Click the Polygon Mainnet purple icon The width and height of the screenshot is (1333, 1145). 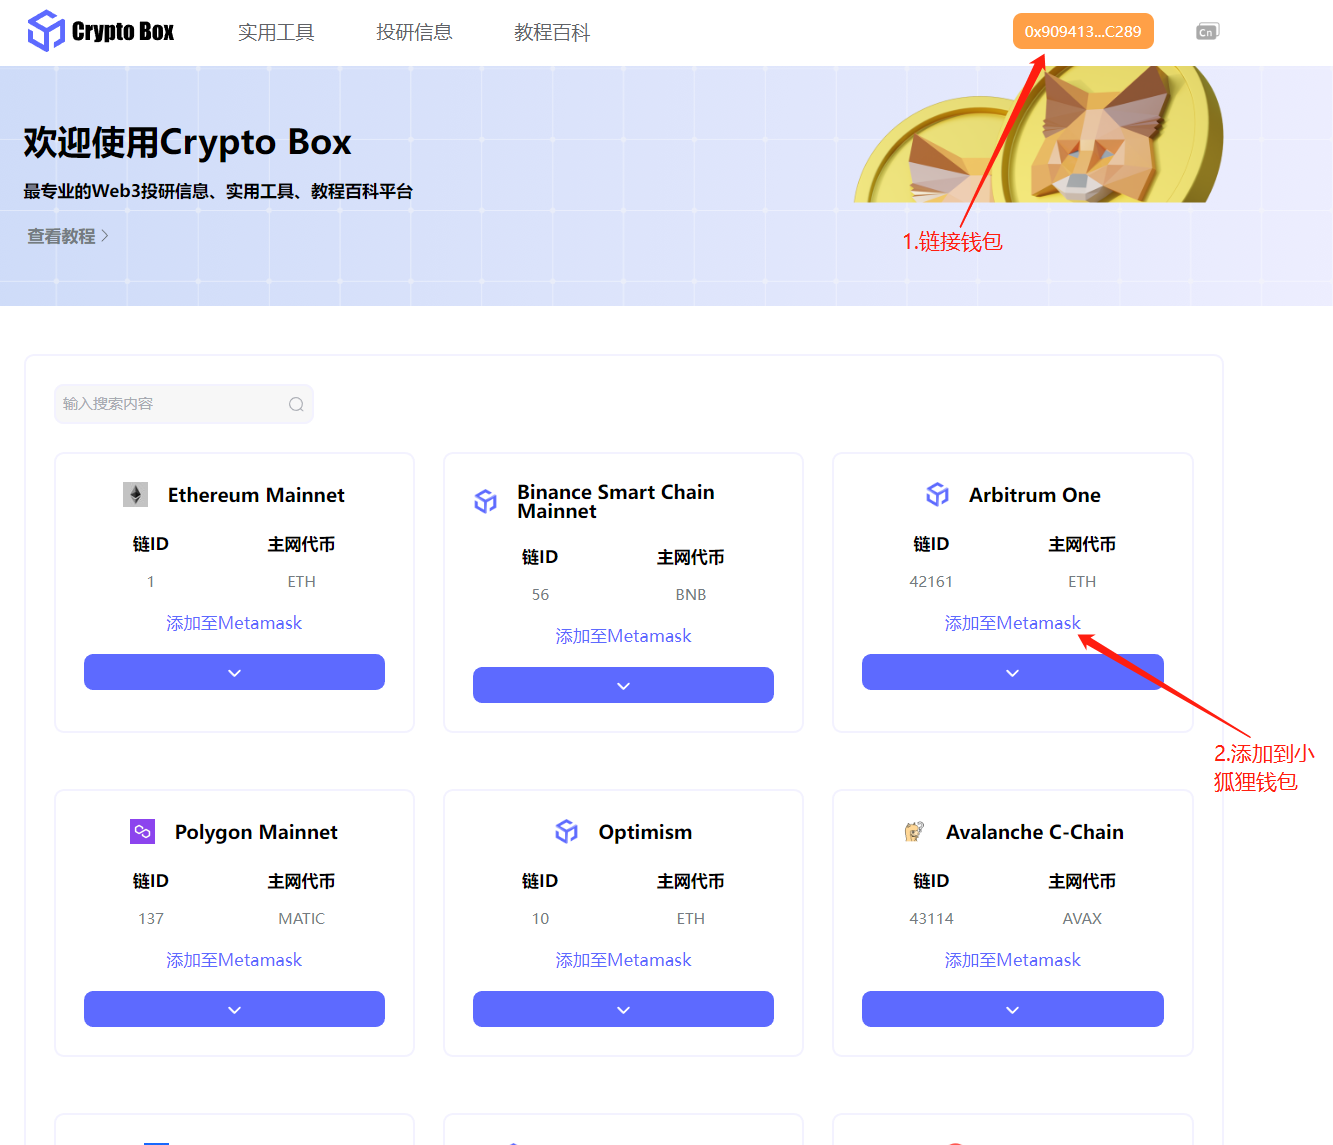[142, 831]
